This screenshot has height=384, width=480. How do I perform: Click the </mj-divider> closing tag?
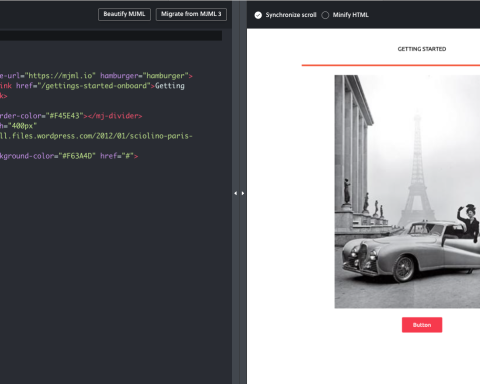point(115,116)
